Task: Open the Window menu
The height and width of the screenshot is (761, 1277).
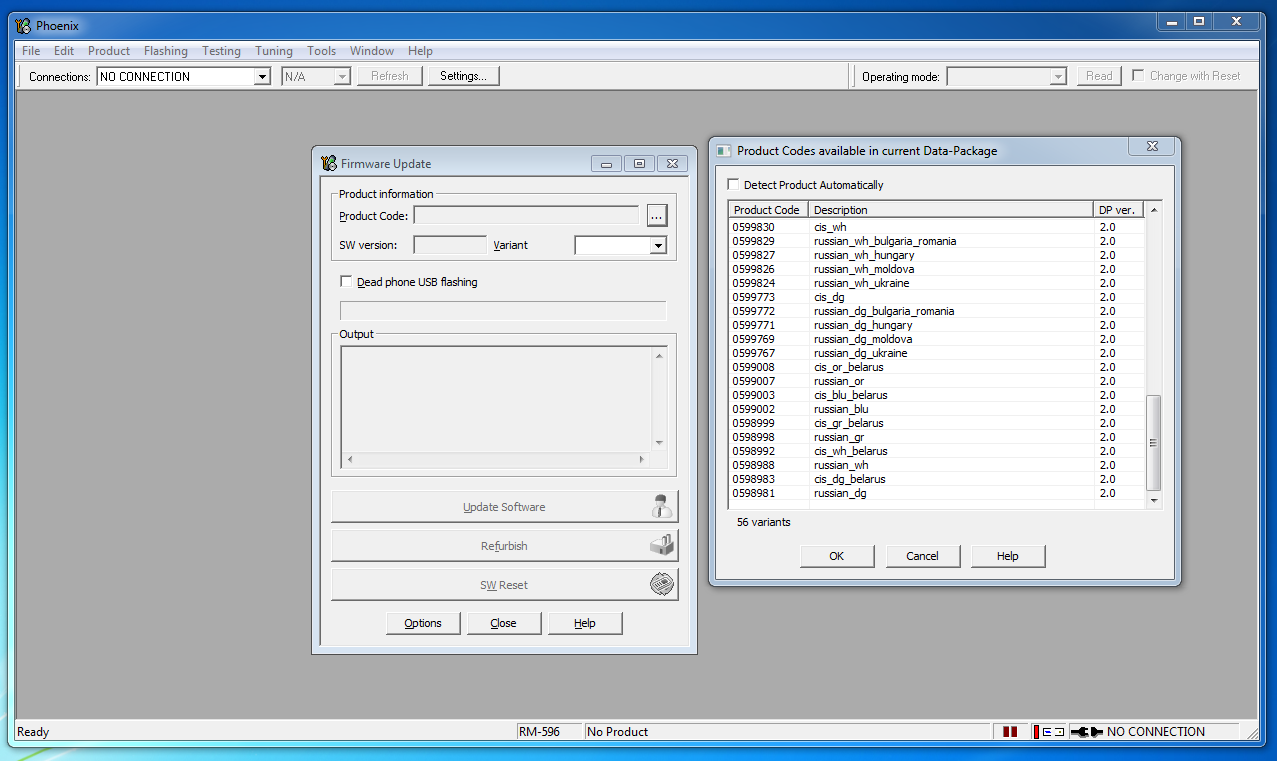Action: tap(372, 51)
